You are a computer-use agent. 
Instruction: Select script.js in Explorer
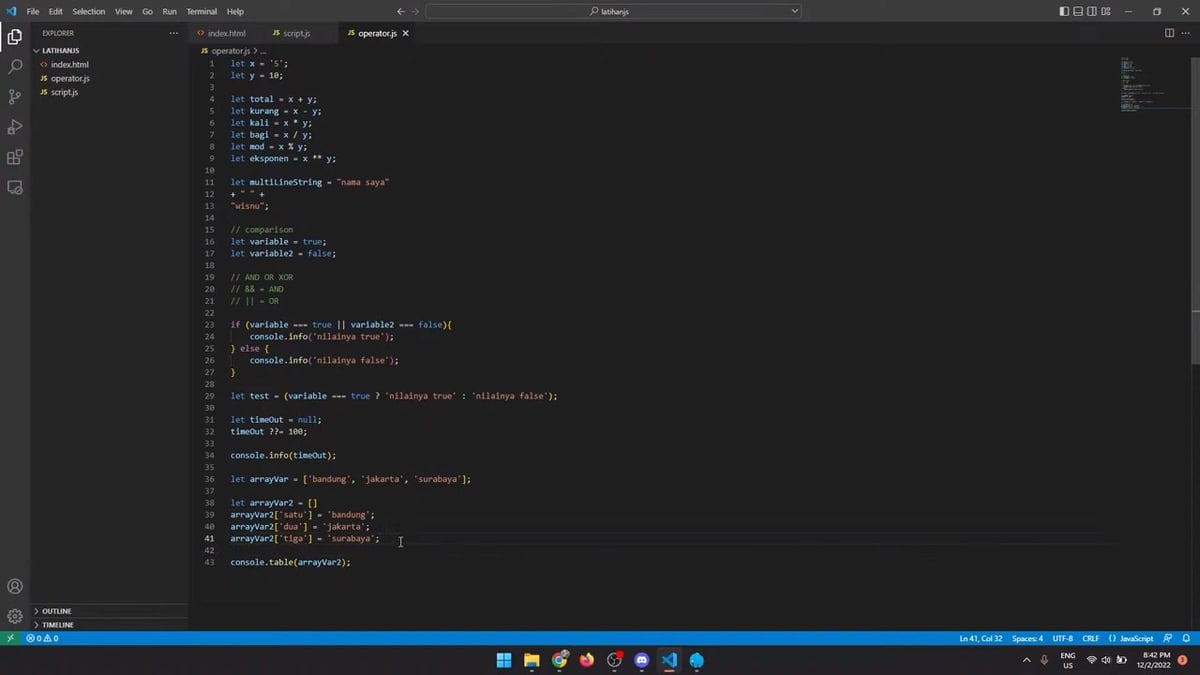click(110, 92)
